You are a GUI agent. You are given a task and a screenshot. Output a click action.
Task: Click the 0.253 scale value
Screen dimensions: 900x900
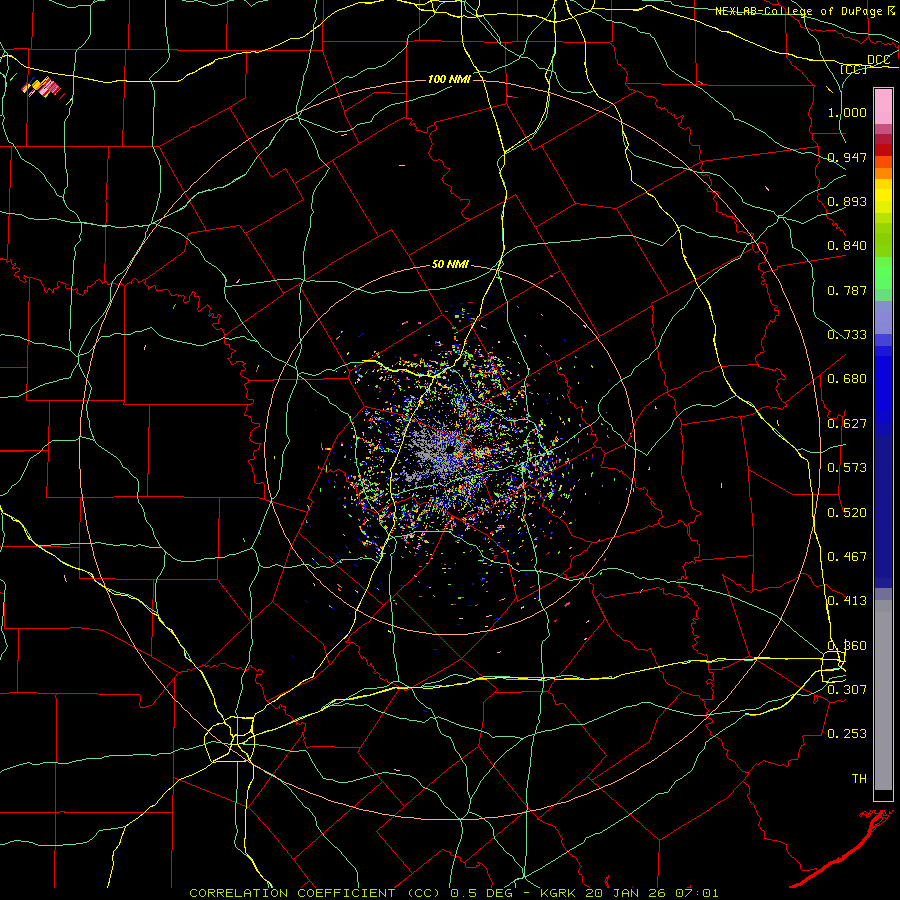[847, 734]
